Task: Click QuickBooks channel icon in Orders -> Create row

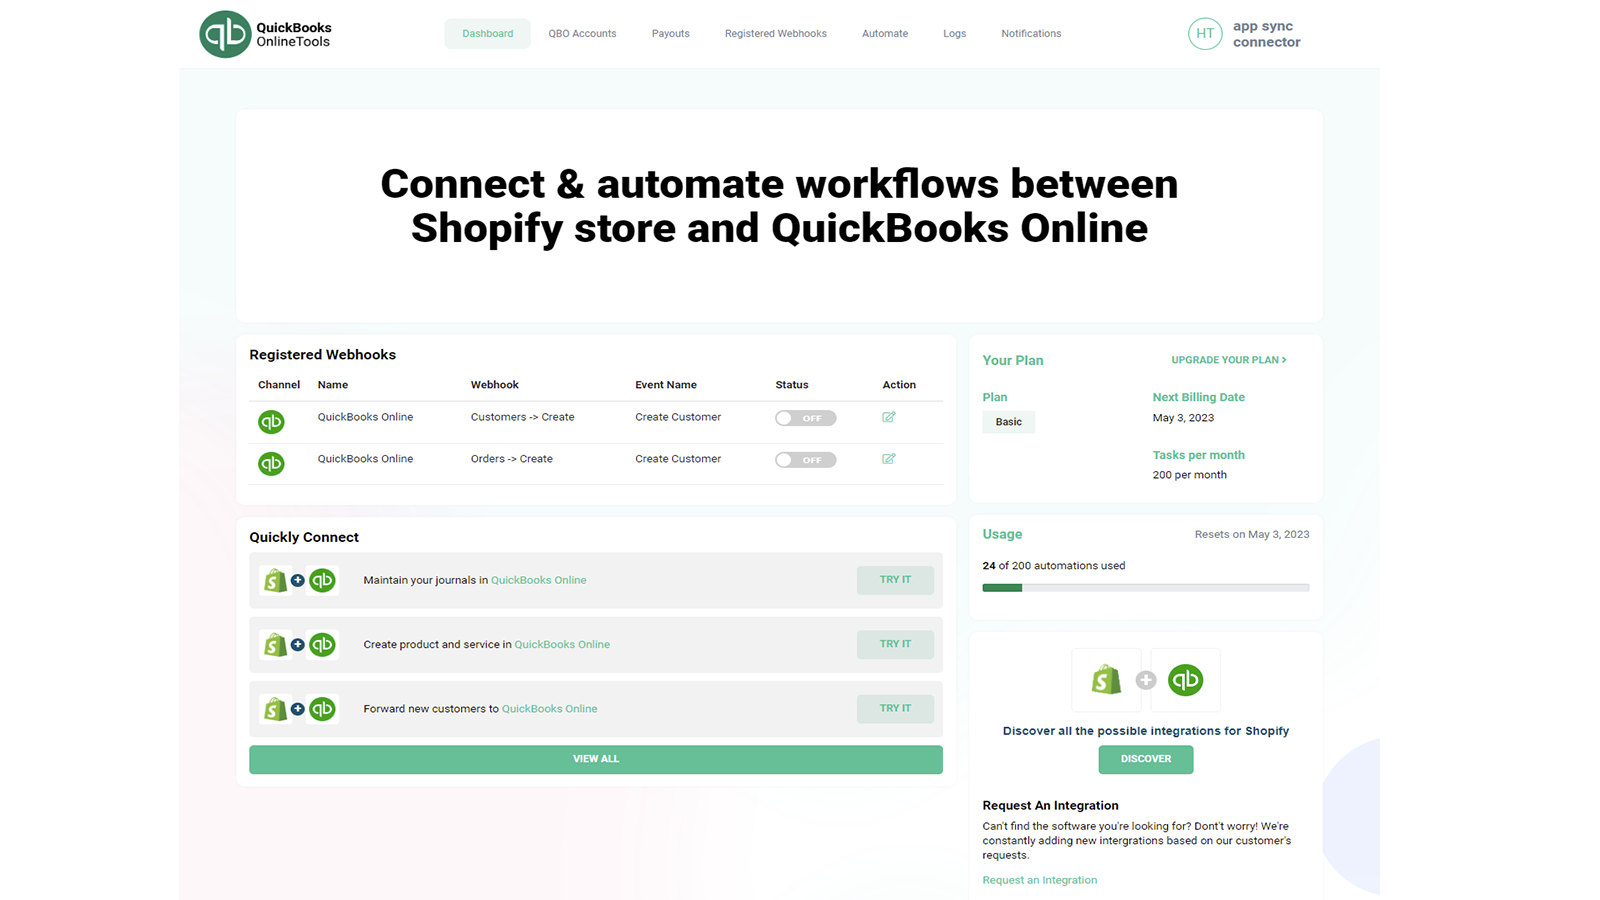Action: pyautogui.click(x=271, y=464)
